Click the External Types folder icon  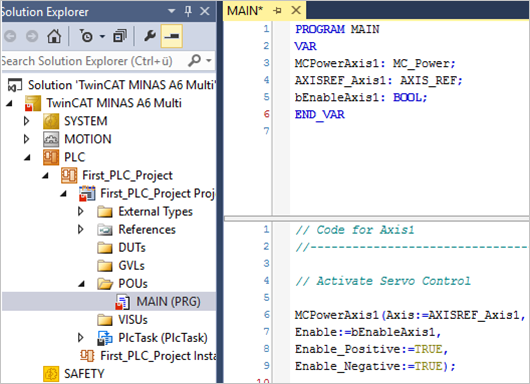(105, 212)
